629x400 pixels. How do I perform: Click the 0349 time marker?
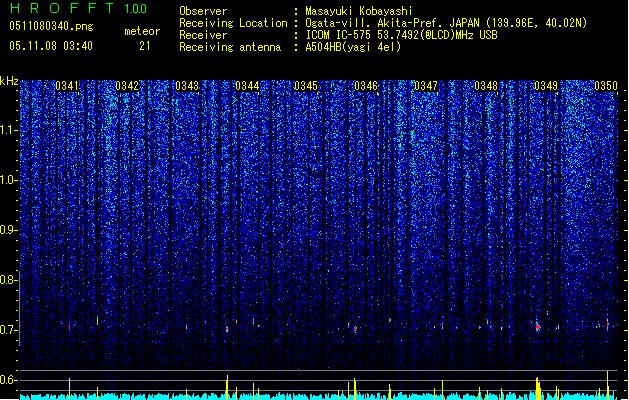pyautogui.click(x=546, y=86)
